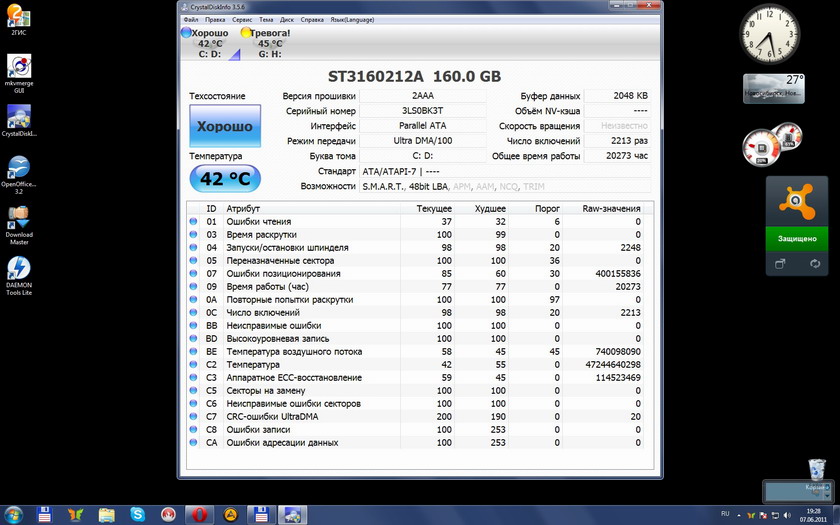Select the firmware version 2AAA field
This screenshot has height=525, width=840.
click(423, 96)
